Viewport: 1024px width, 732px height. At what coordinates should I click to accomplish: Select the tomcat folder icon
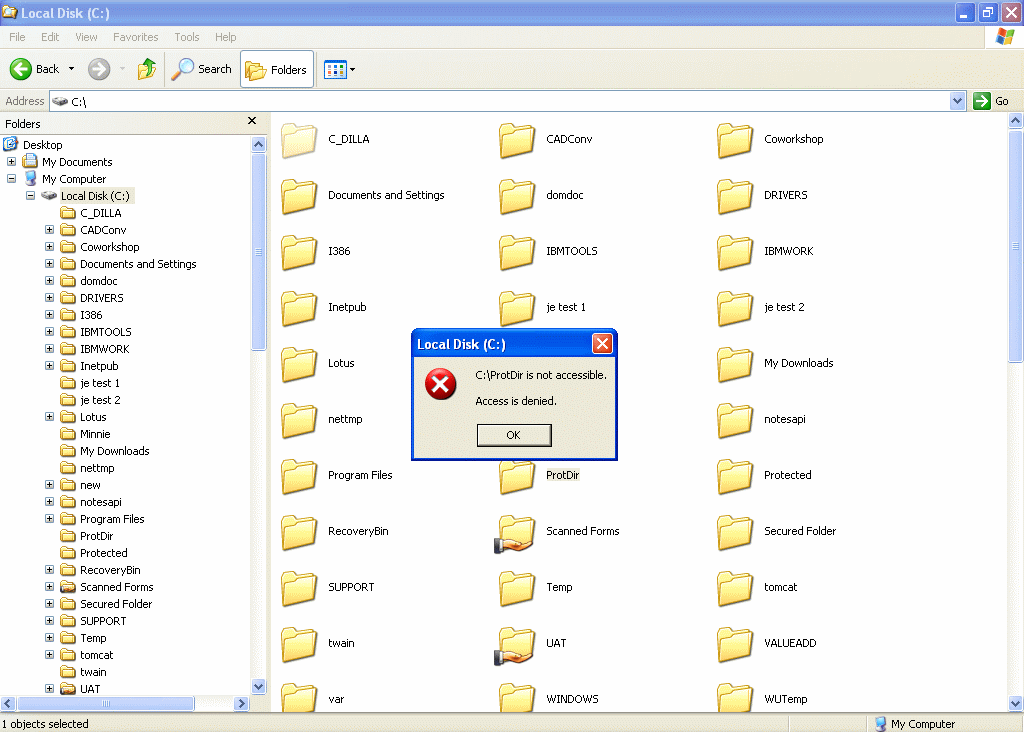[735, 588]
